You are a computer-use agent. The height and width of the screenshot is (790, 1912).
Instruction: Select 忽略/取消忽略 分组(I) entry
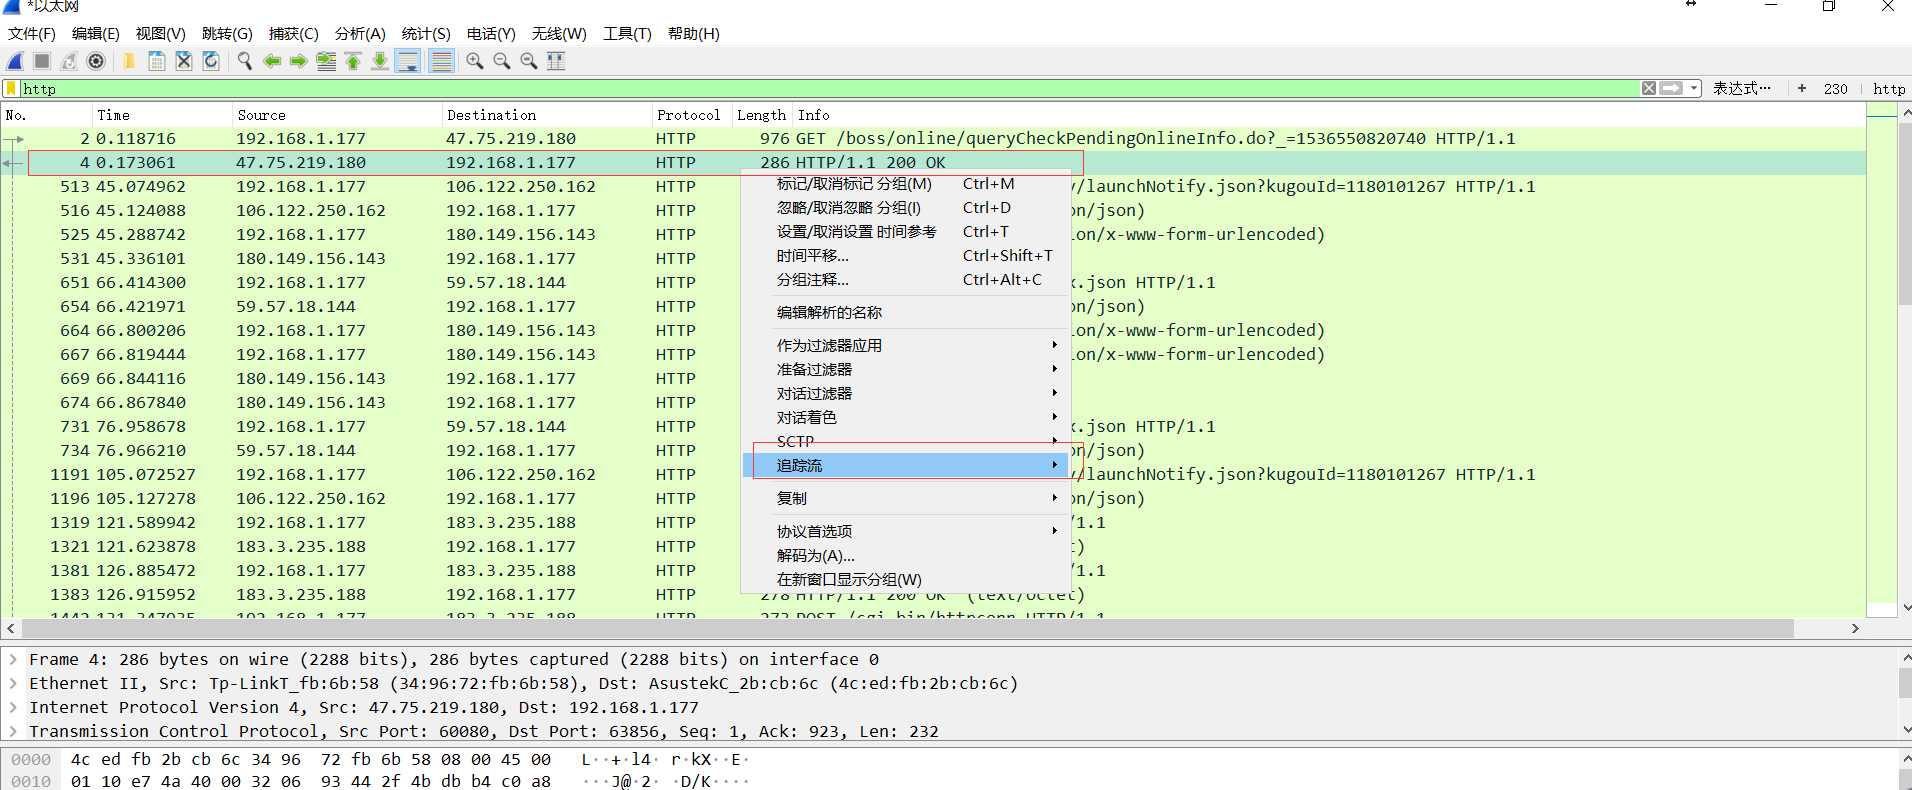906,208
